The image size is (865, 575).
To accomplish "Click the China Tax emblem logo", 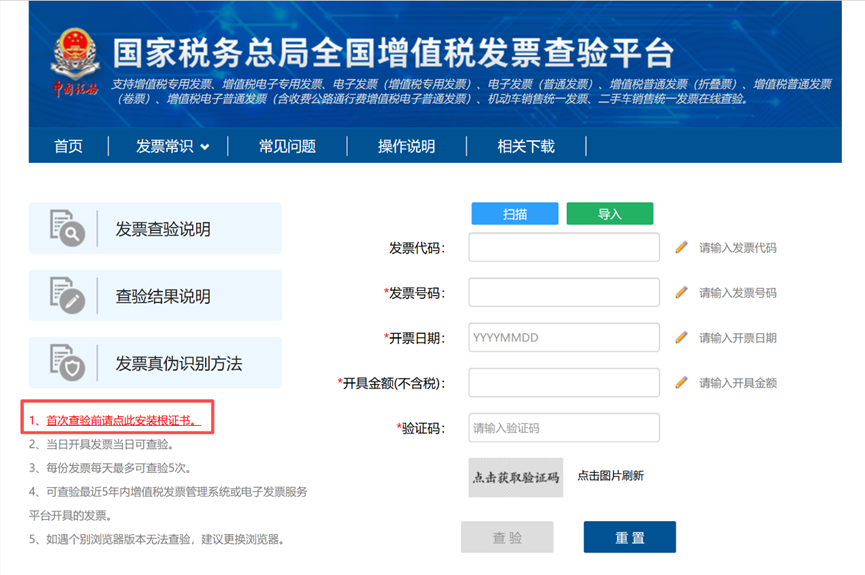I will pyautogui.click(x=75, y=63).
